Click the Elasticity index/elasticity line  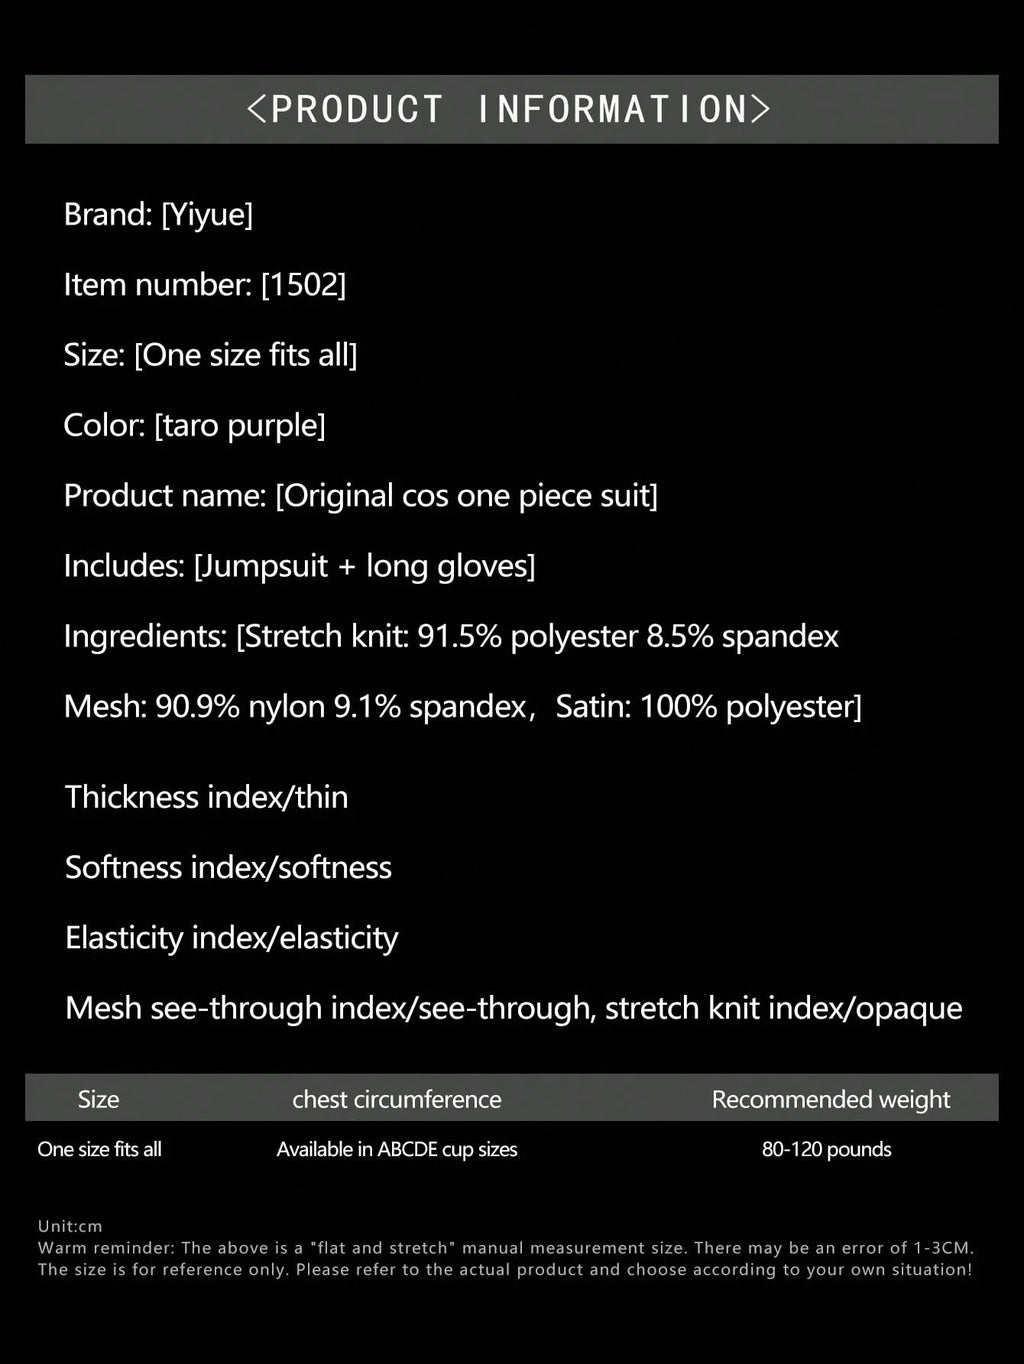231,938
